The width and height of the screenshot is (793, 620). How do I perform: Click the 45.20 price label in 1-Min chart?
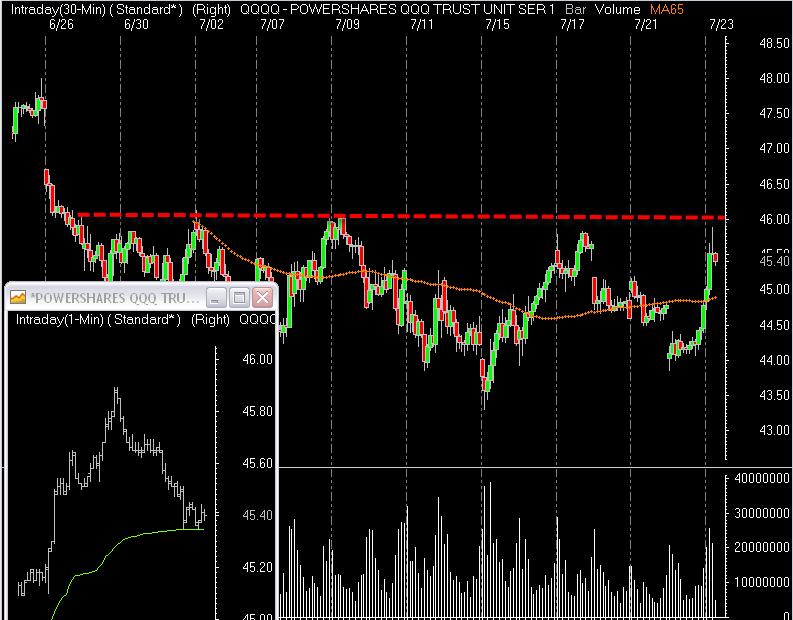(x=257, y=567)
